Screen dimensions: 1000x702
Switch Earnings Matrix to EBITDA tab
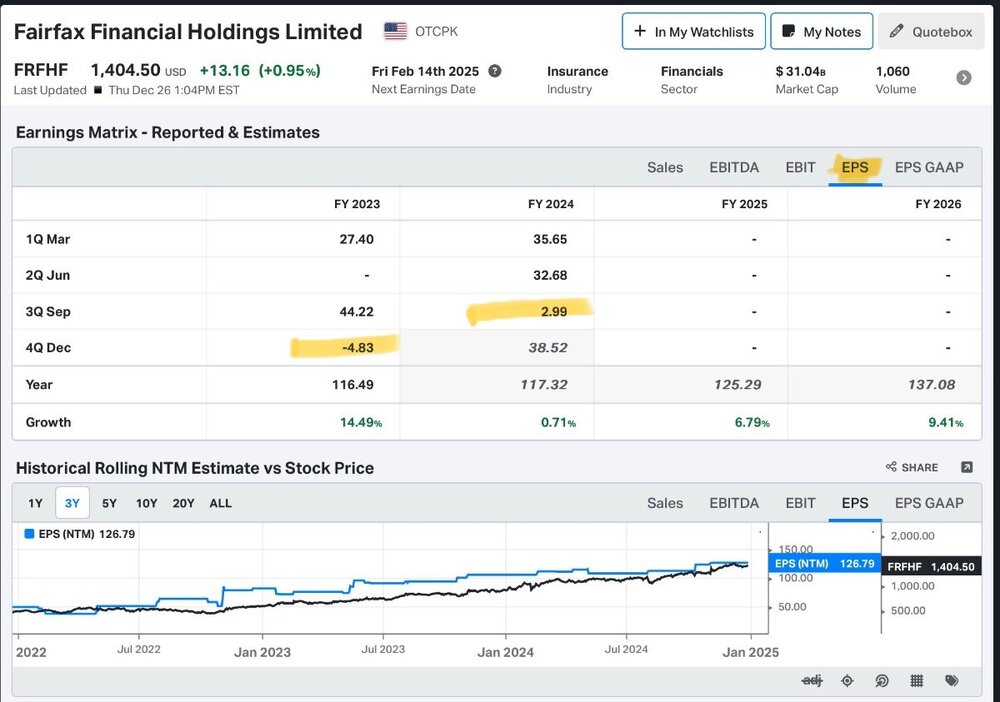(x=734, y=167)
